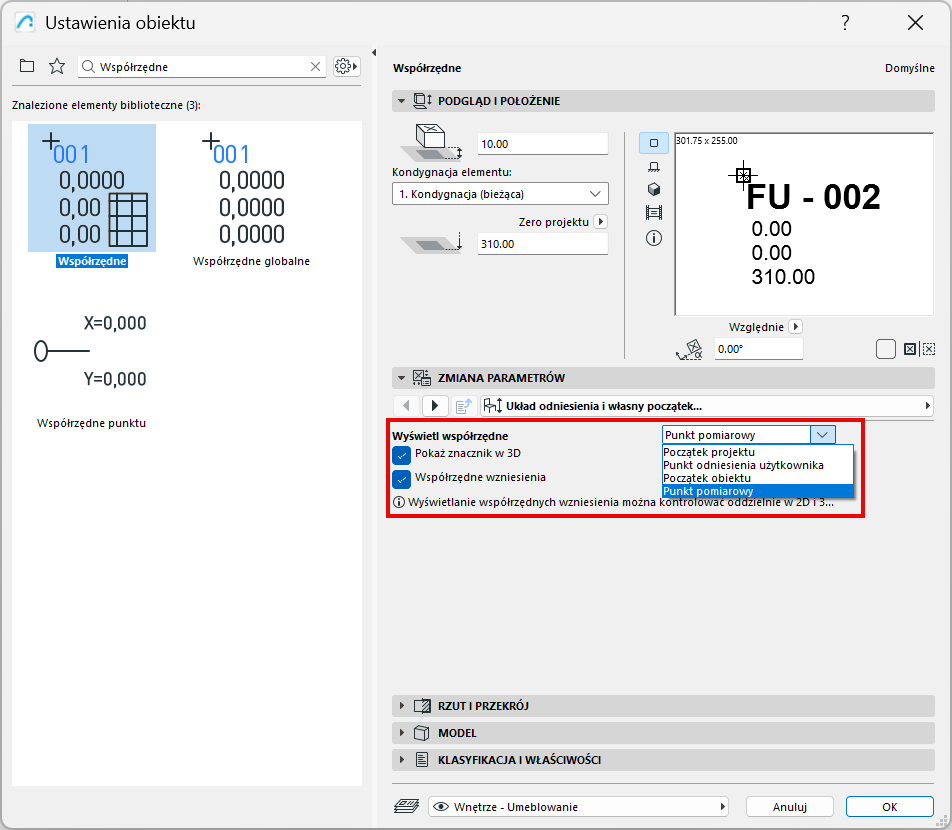Viewport: 952px width, 830px height.
Task: Click the Podgląd i położenie panel icon
Action: pyautogui.click(x=423, y=101)
